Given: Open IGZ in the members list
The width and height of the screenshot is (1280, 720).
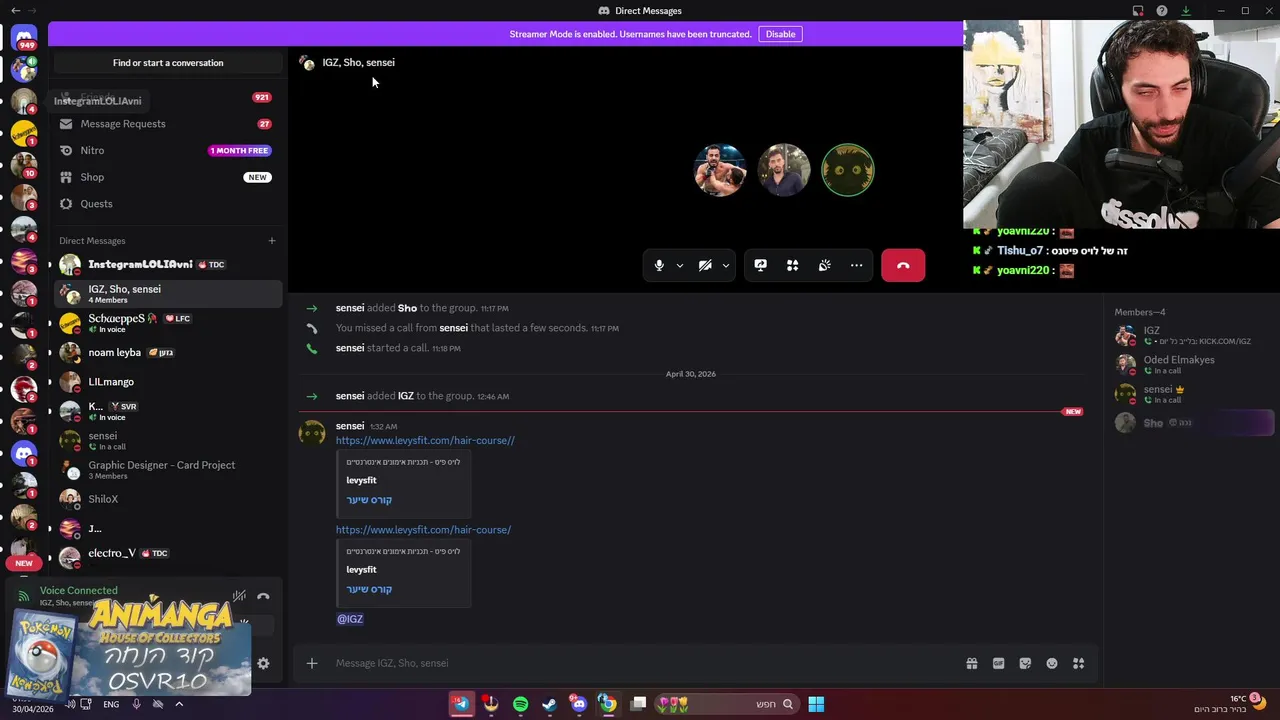Looking at the screenshot, I should point(1193,335).
